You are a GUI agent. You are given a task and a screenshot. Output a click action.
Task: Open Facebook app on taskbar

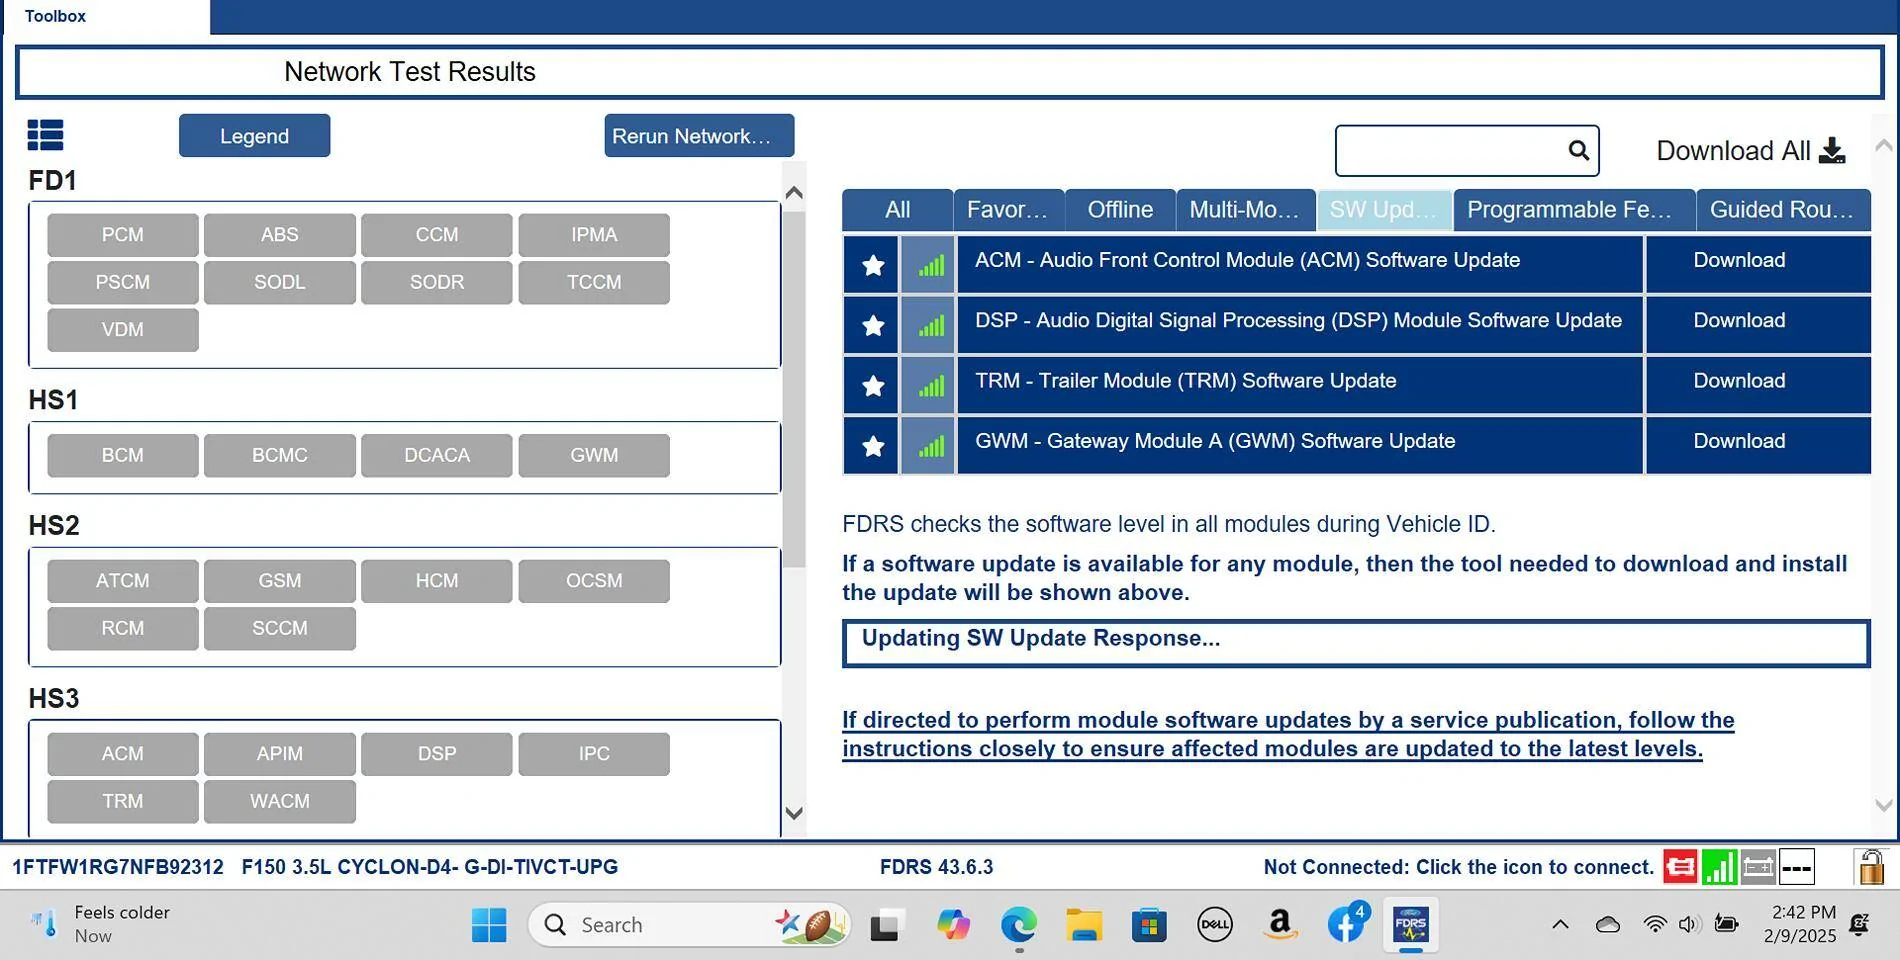(1346, 925)
